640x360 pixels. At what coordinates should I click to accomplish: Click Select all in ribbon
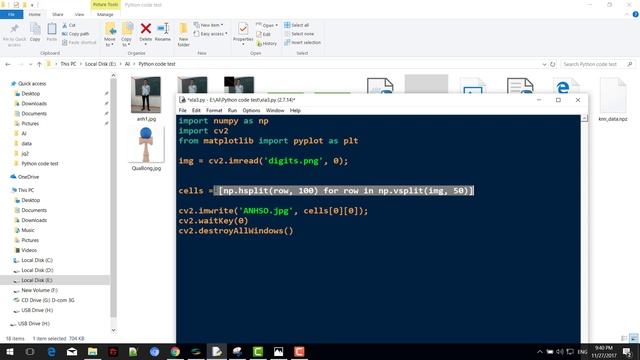click(297, 25)
